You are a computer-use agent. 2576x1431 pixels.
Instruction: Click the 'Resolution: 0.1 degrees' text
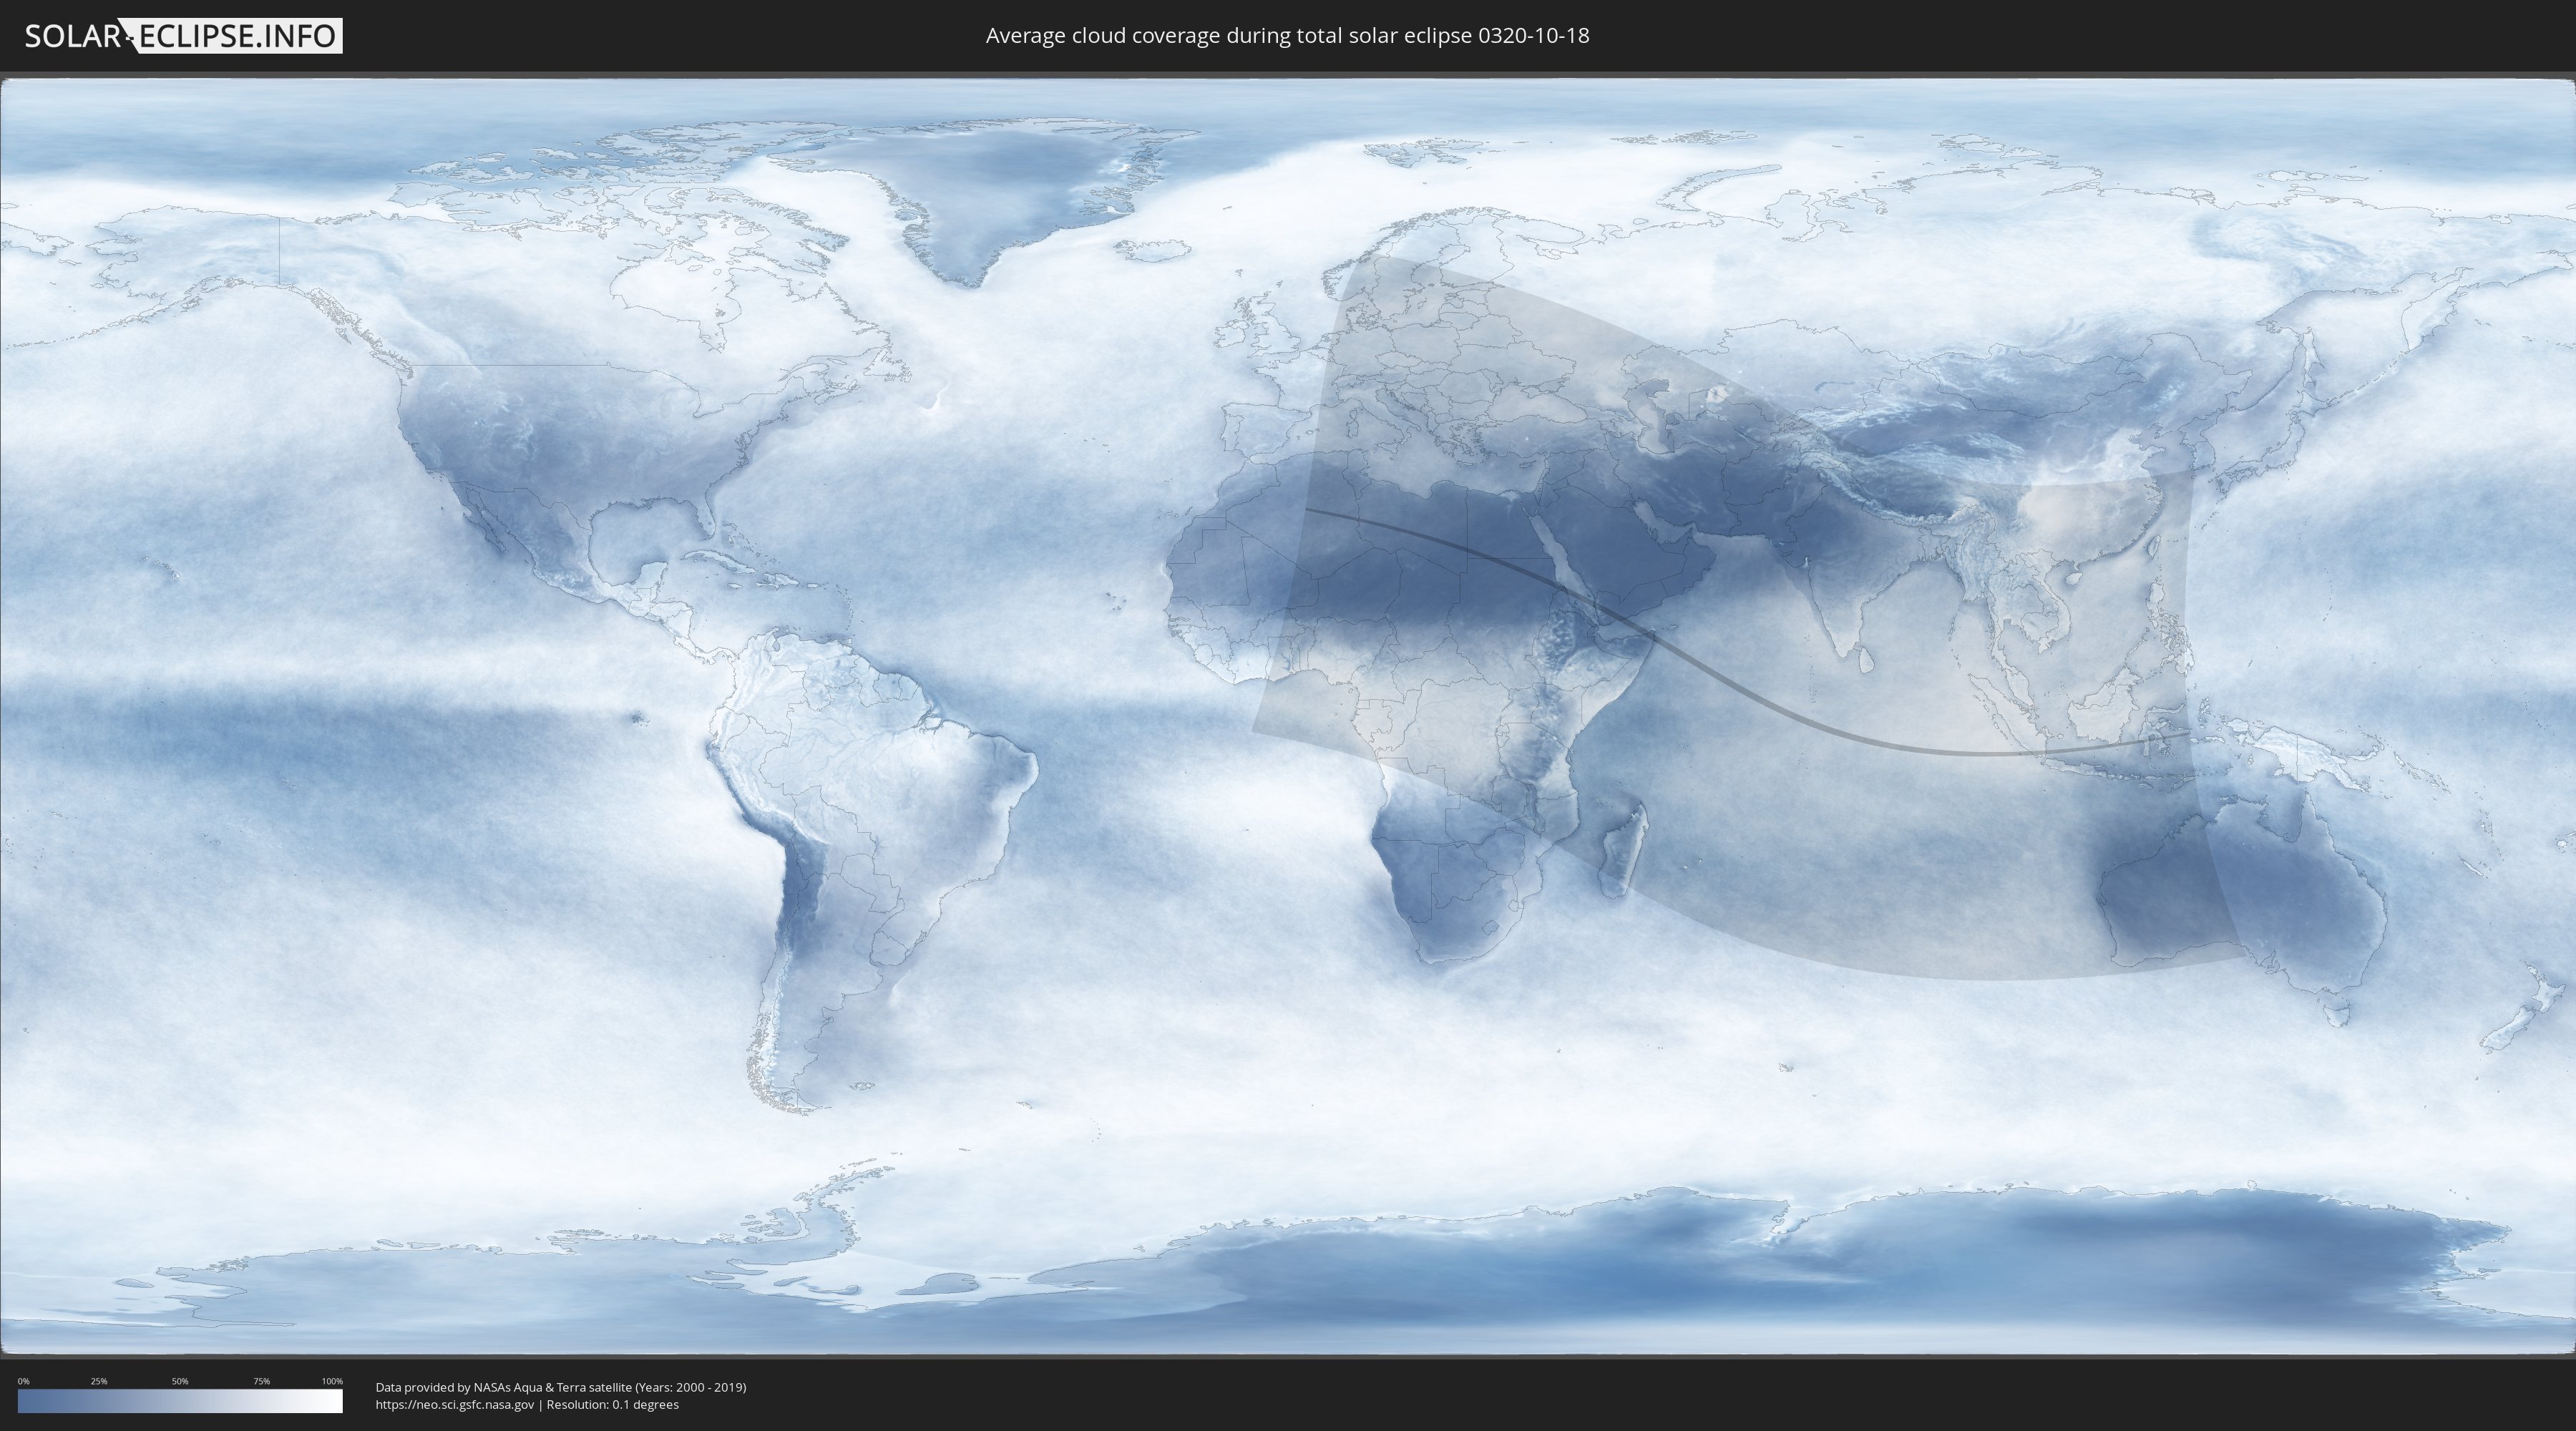point(613,1405)
